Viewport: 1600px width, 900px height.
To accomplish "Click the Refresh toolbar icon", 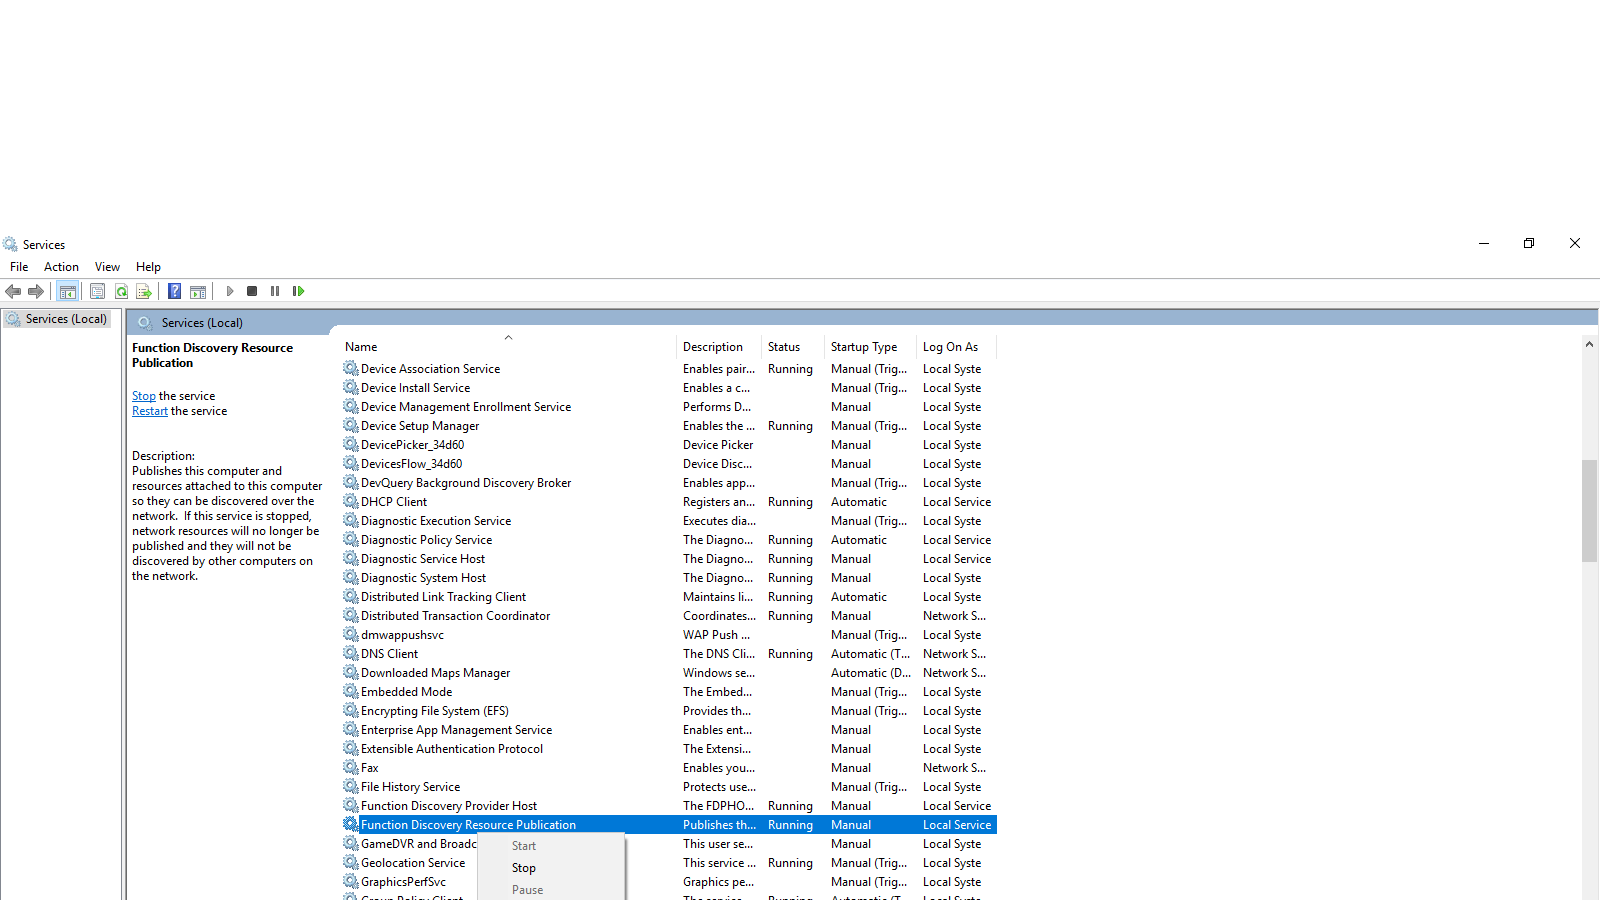I will pos(121,291).
